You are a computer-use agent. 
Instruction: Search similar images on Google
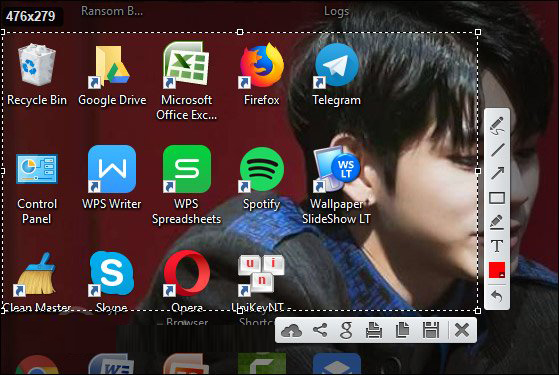[346, 330]
